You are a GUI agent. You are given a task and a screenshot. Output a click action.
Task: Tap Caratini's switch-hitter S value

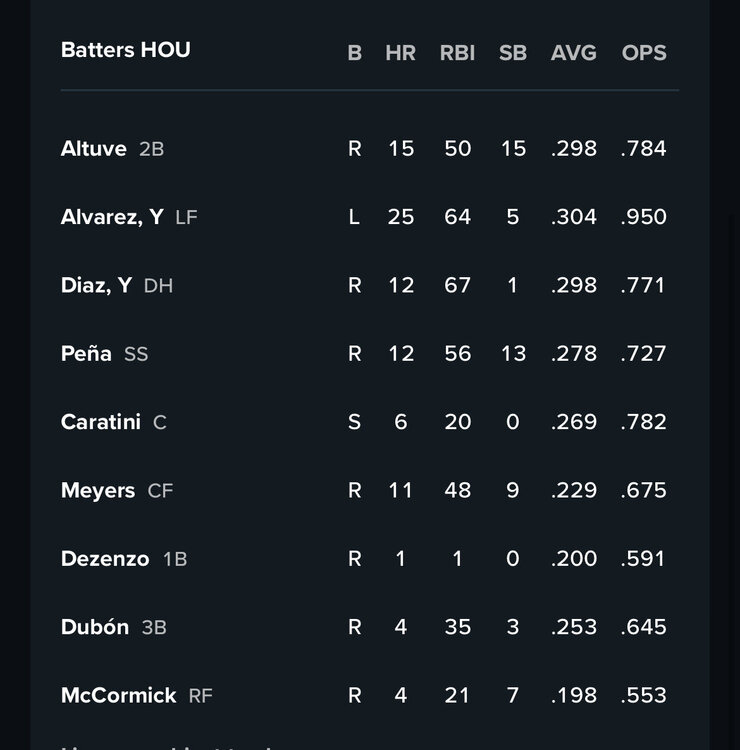click(x=354, y=422)
